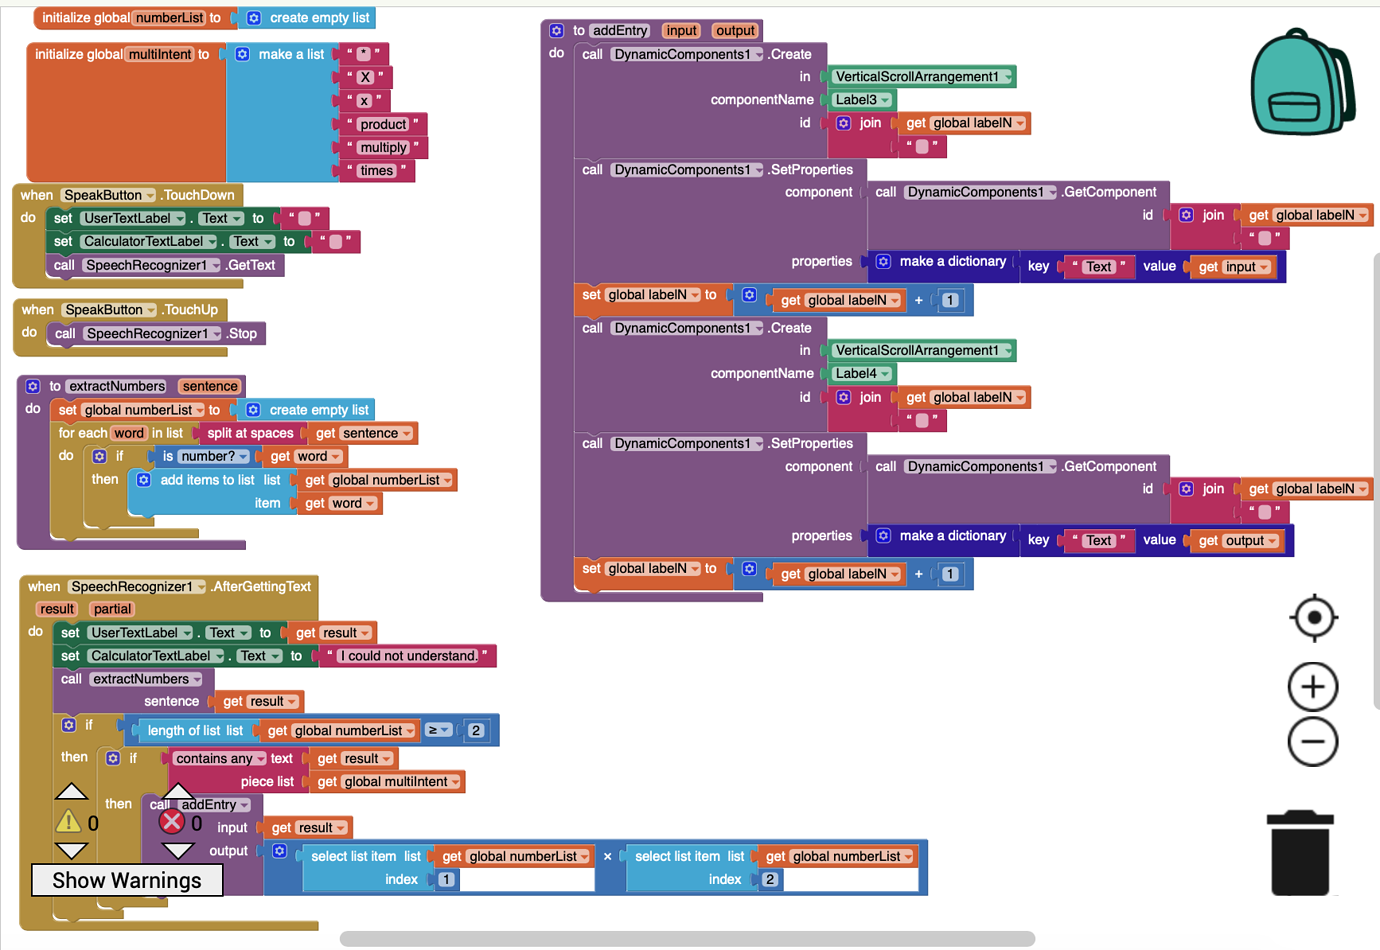The image size is (1380, 950).
Task: Open mutator gear on addEntry procedure block
Action: coord(557,31)
